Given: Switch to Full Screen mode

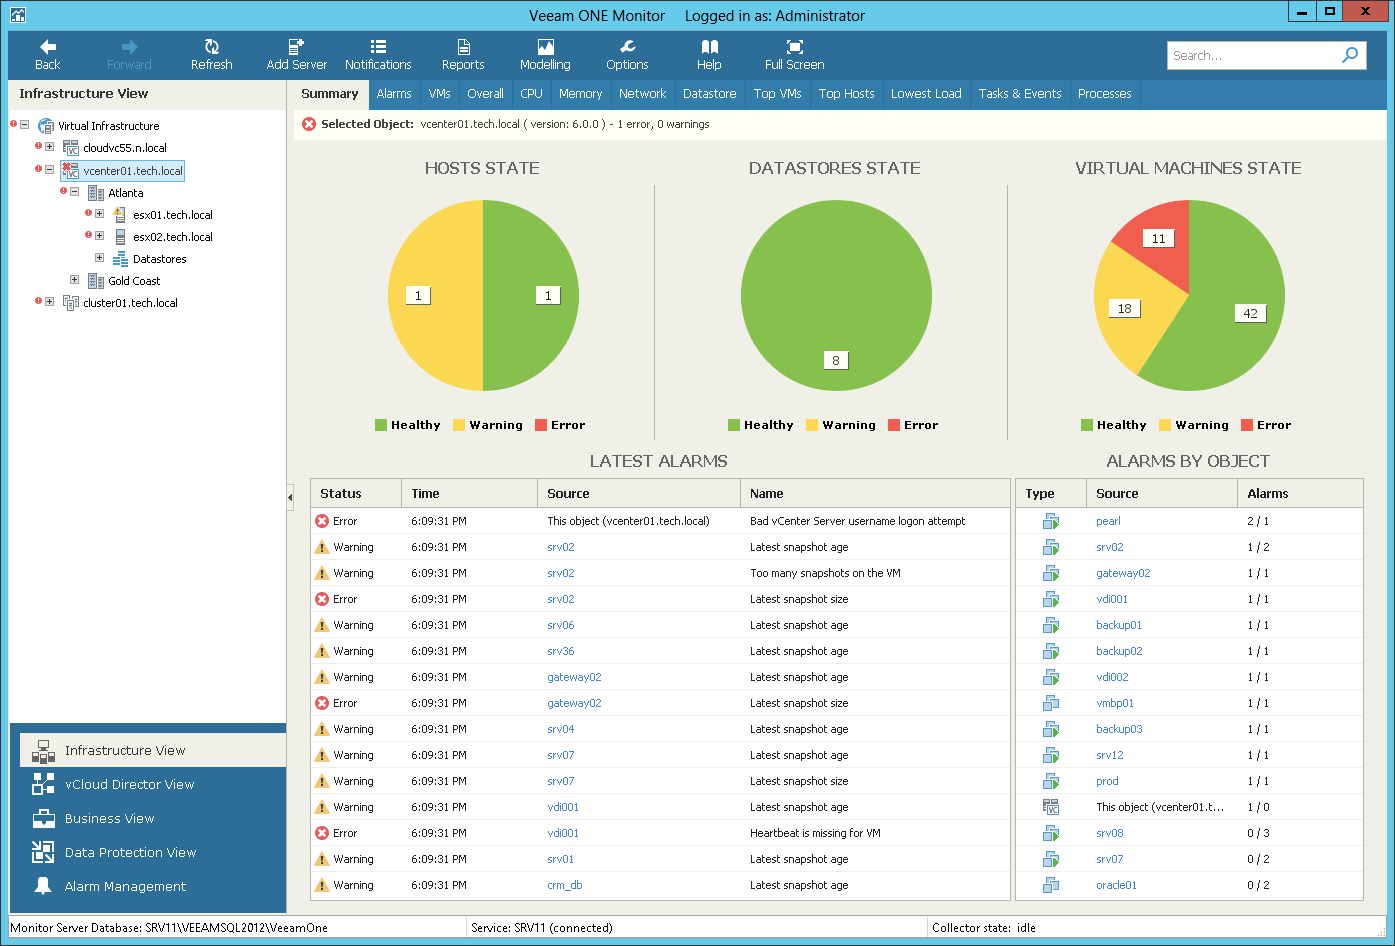Looking at the screenshot, I should point(794,55).
